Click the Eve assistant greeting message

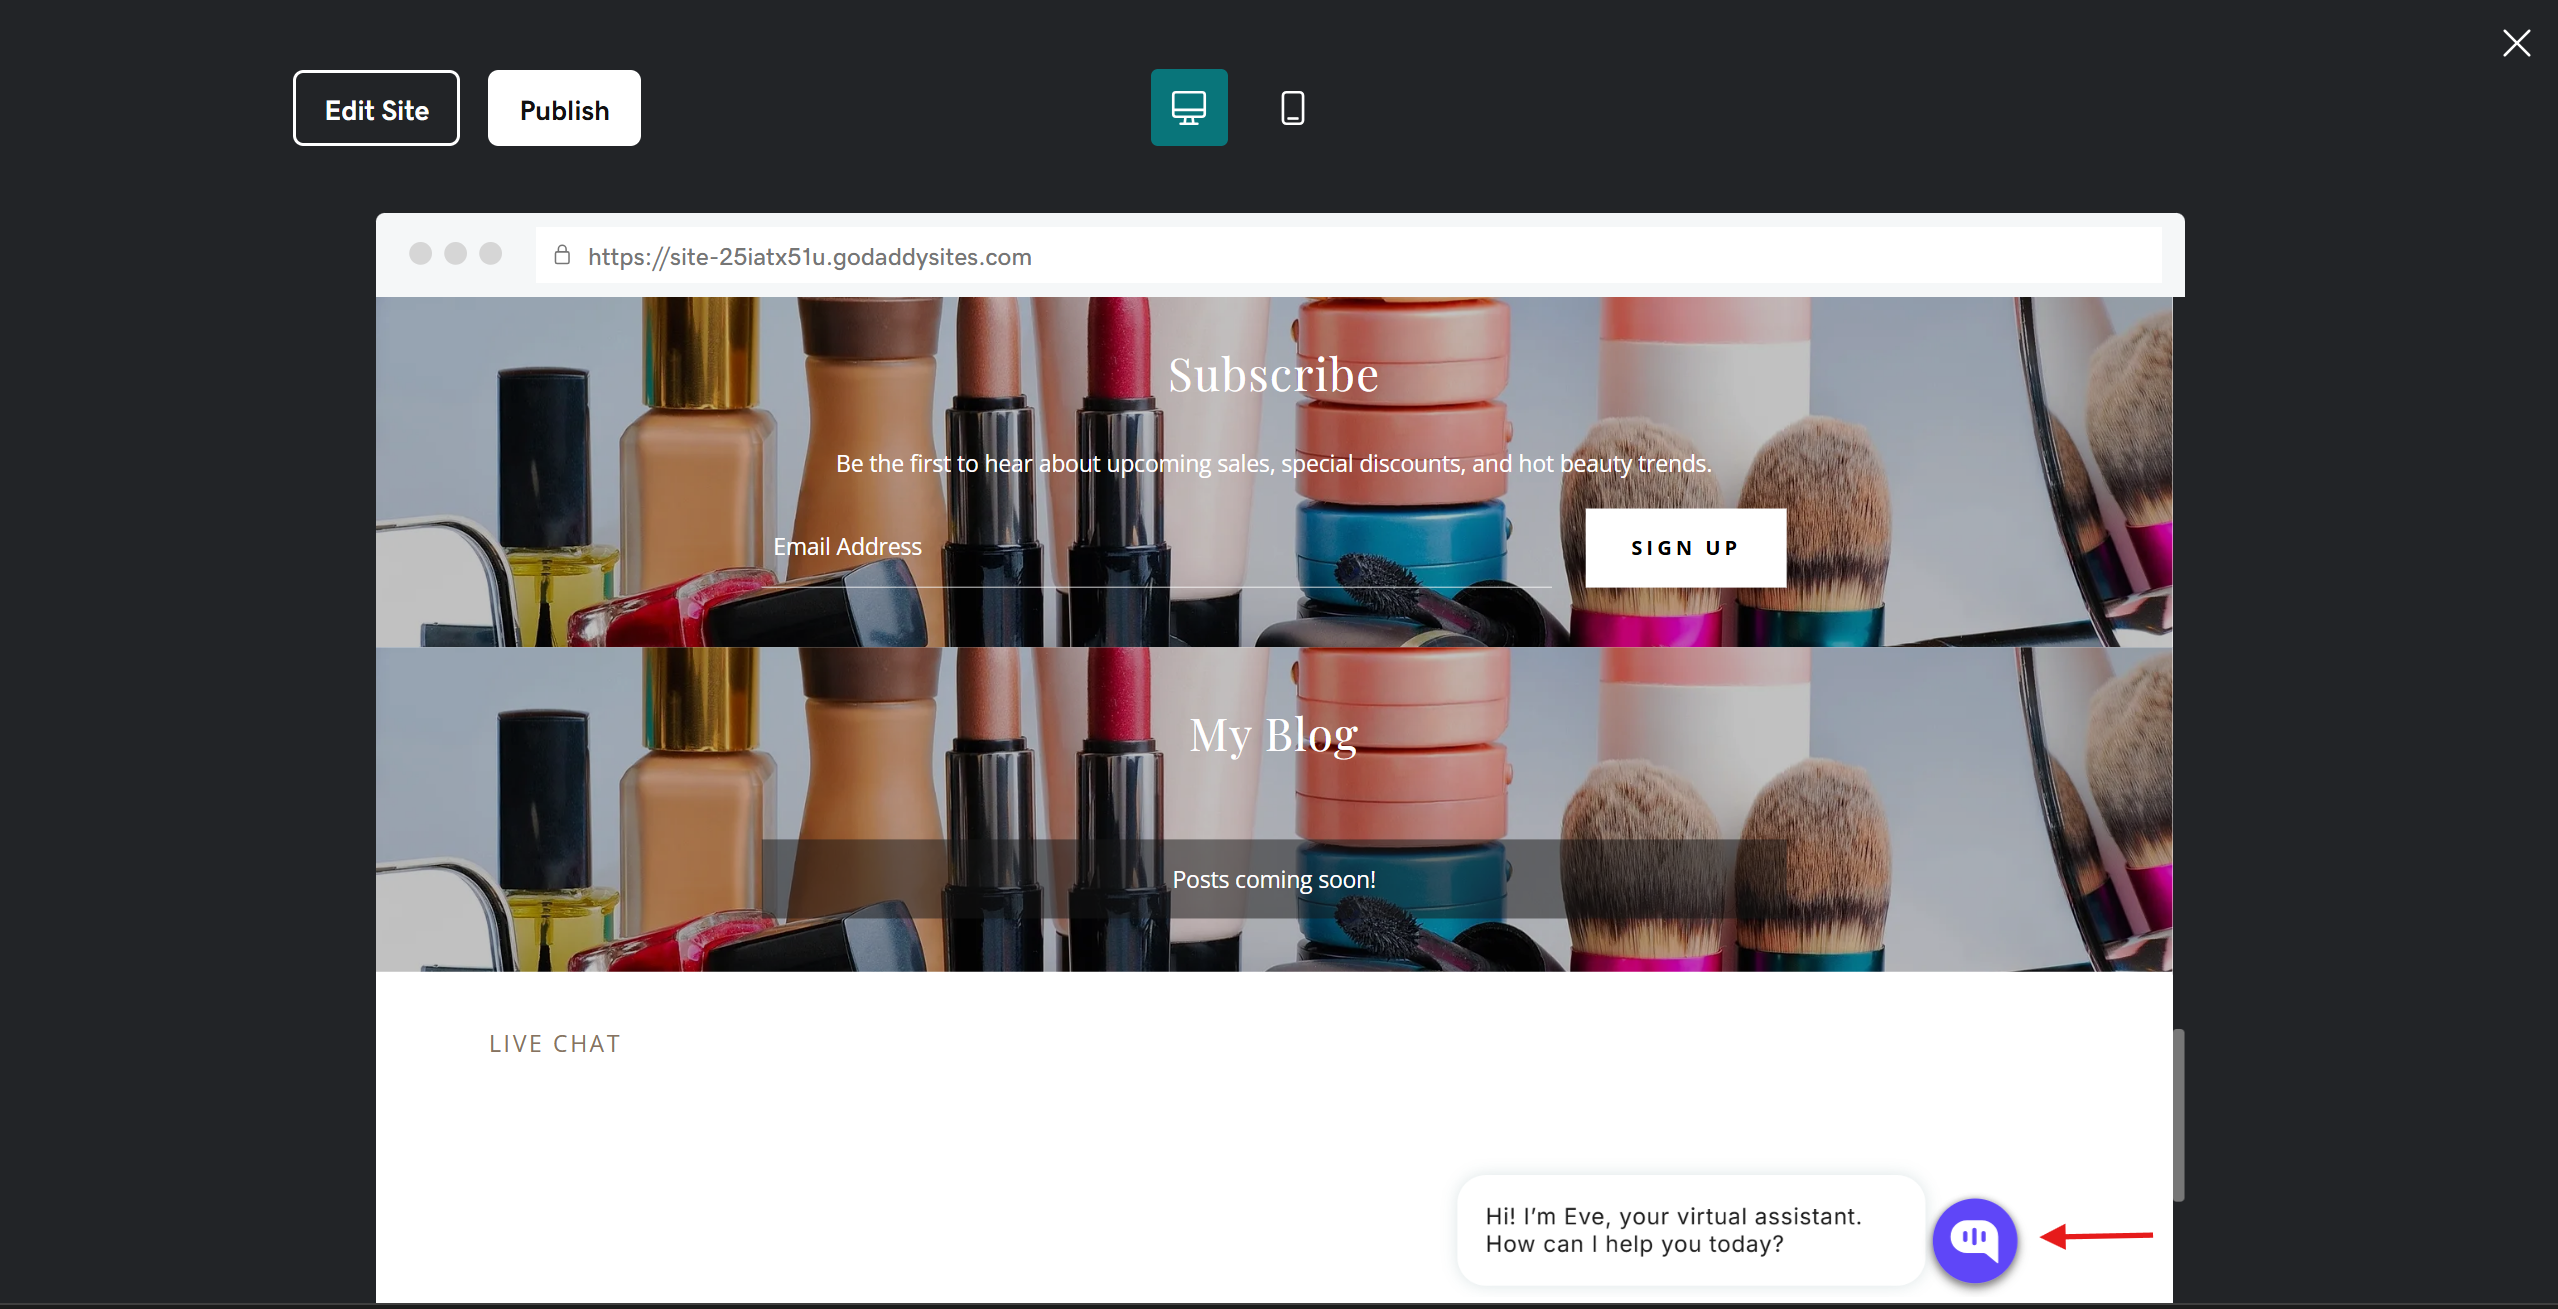[x=1690, y=1230]
